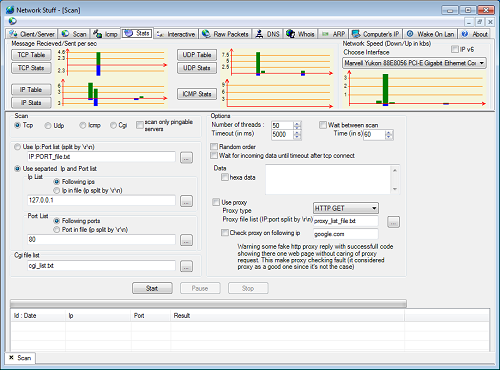Browse for the cgi_list.txt file
Viewport: 500px width, 370px height.
click(x=186, y=266)
